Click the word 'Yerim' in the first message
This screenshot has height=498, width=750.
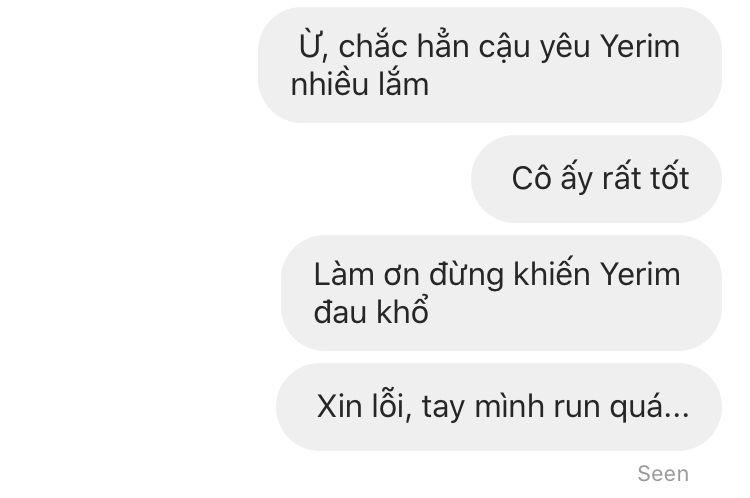coord(640,46)
